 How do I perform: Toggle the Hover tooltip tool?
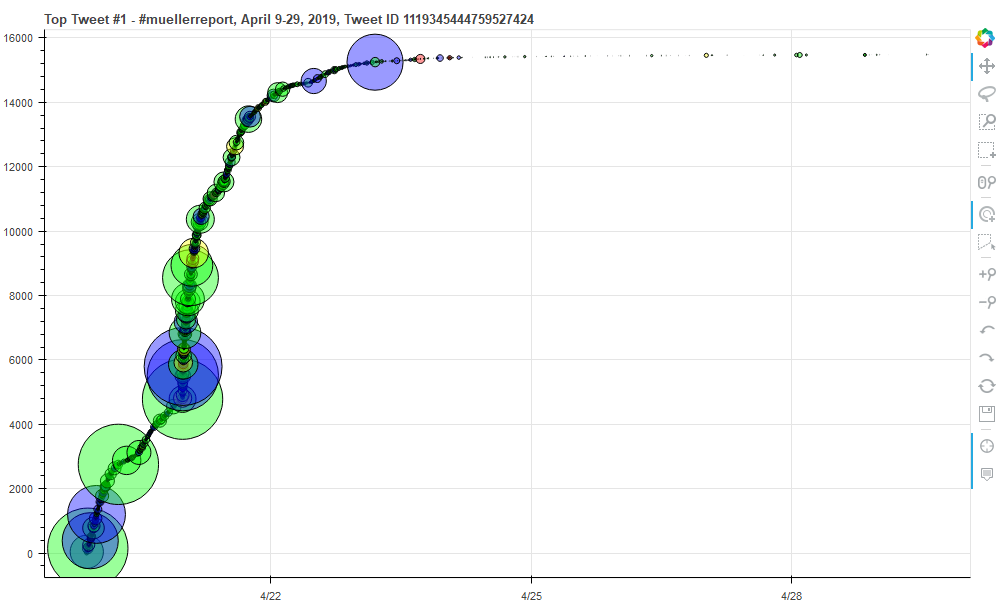click(986, 474)
